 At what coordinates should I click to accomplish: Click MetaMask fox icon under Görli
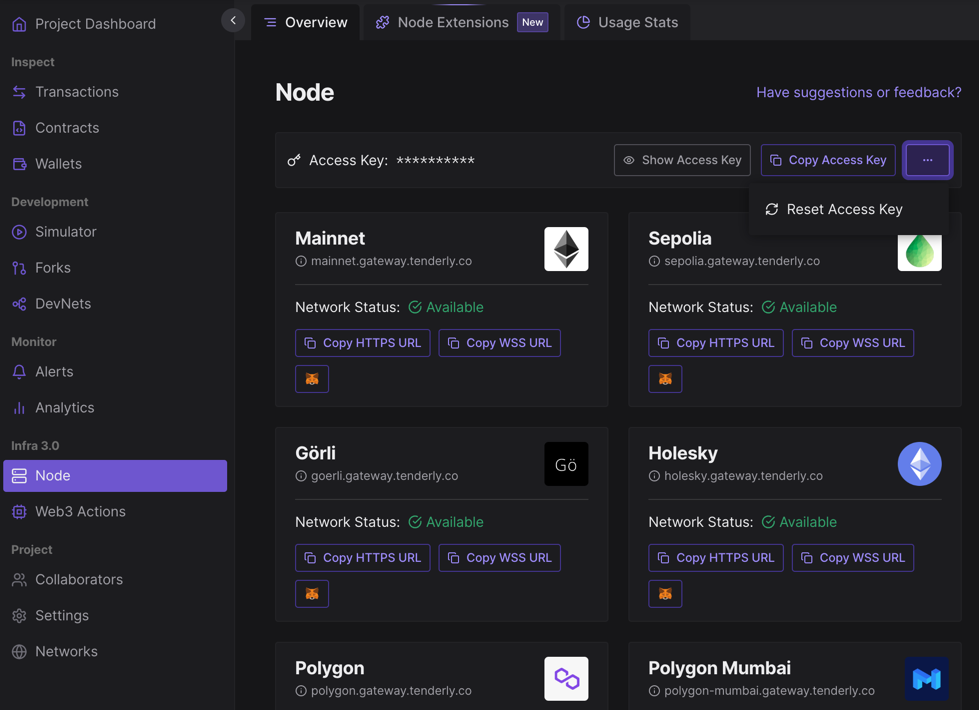coord(312,594)
